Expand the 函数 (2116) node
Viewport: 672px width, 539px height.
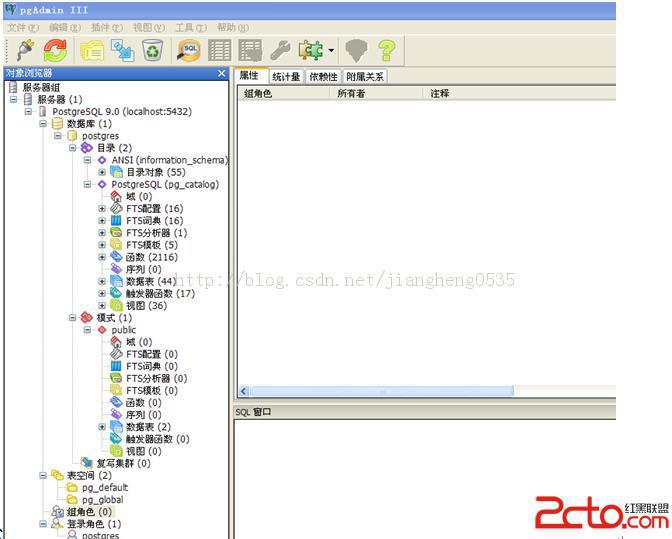click(x=102, y=257)
